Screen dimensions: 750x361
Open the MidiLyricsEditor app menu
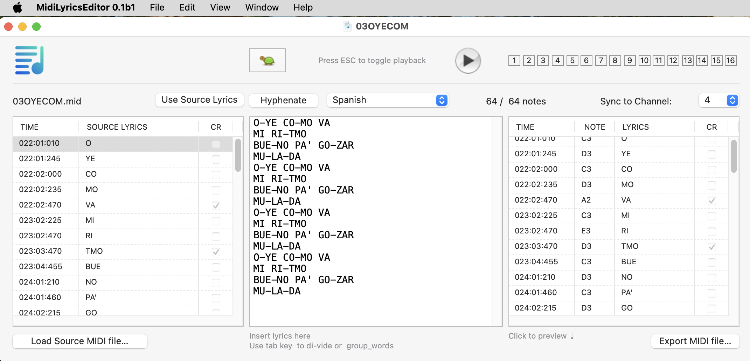[x=86, y=8]
